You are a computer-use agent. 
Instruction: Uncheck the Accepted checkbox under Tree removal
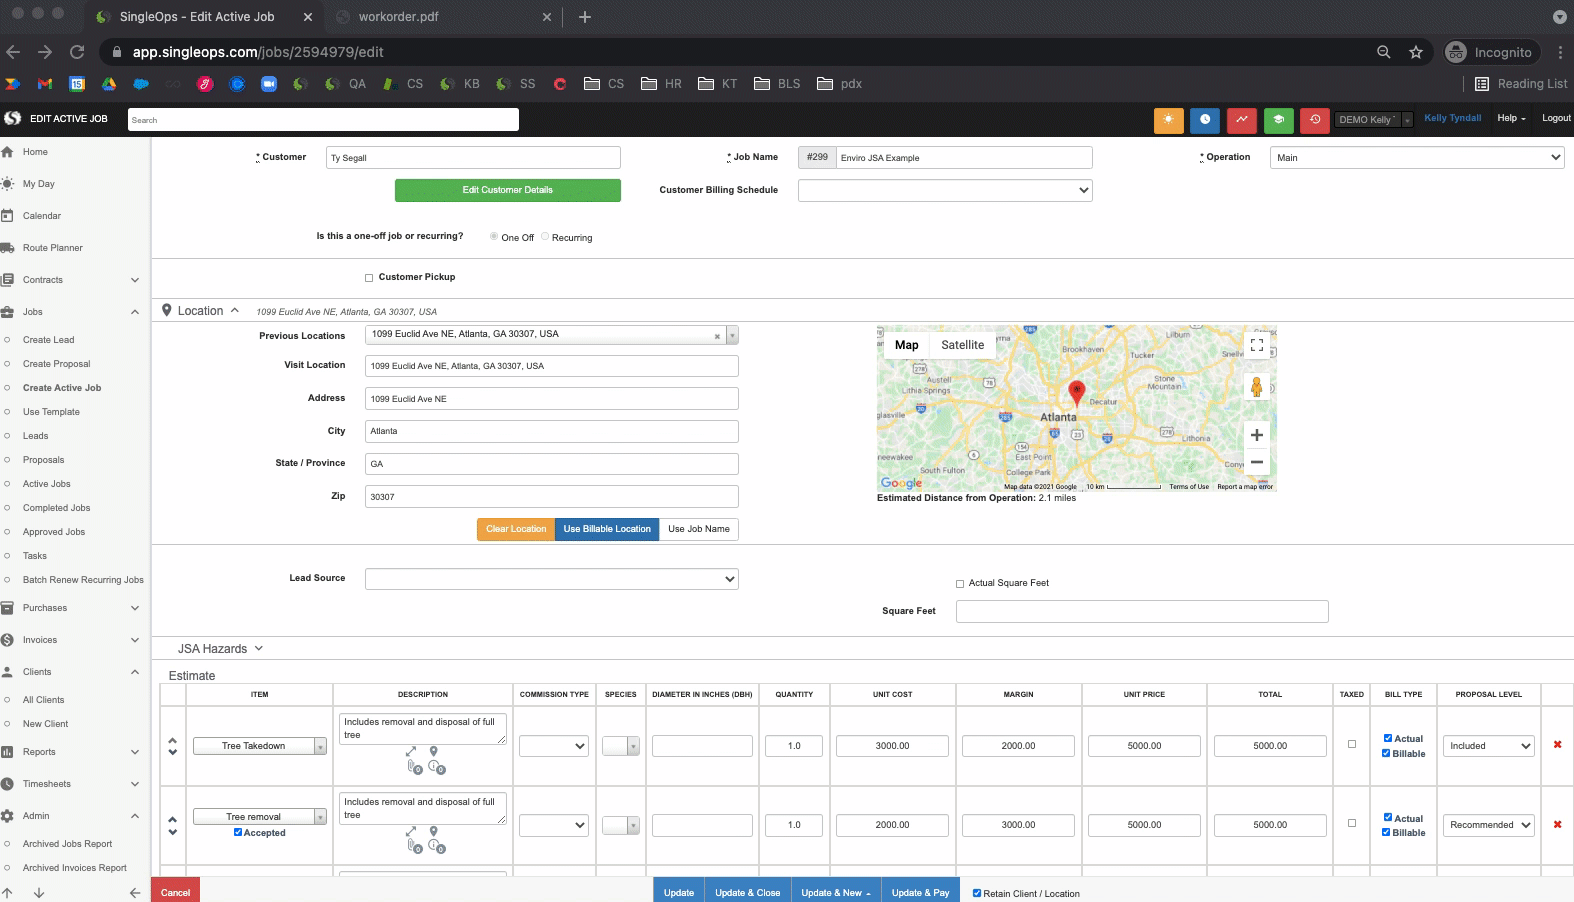point(238,832)
